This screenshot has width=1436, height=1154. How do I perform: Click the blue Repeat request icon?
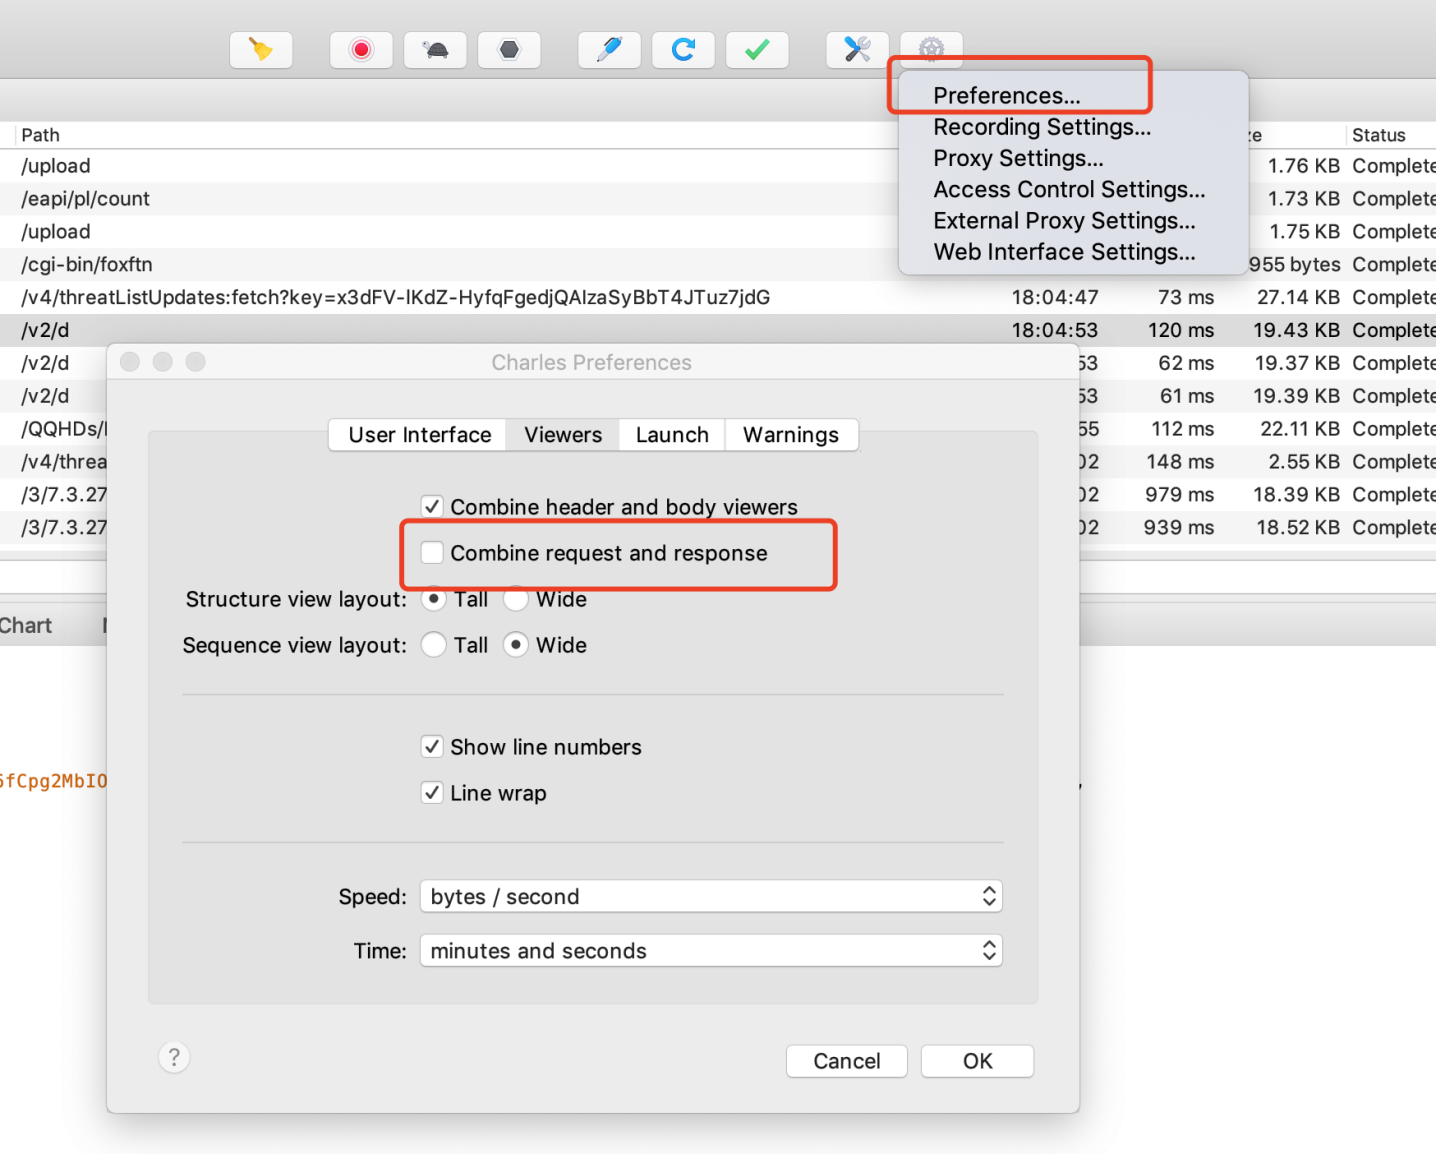point(683,50)
